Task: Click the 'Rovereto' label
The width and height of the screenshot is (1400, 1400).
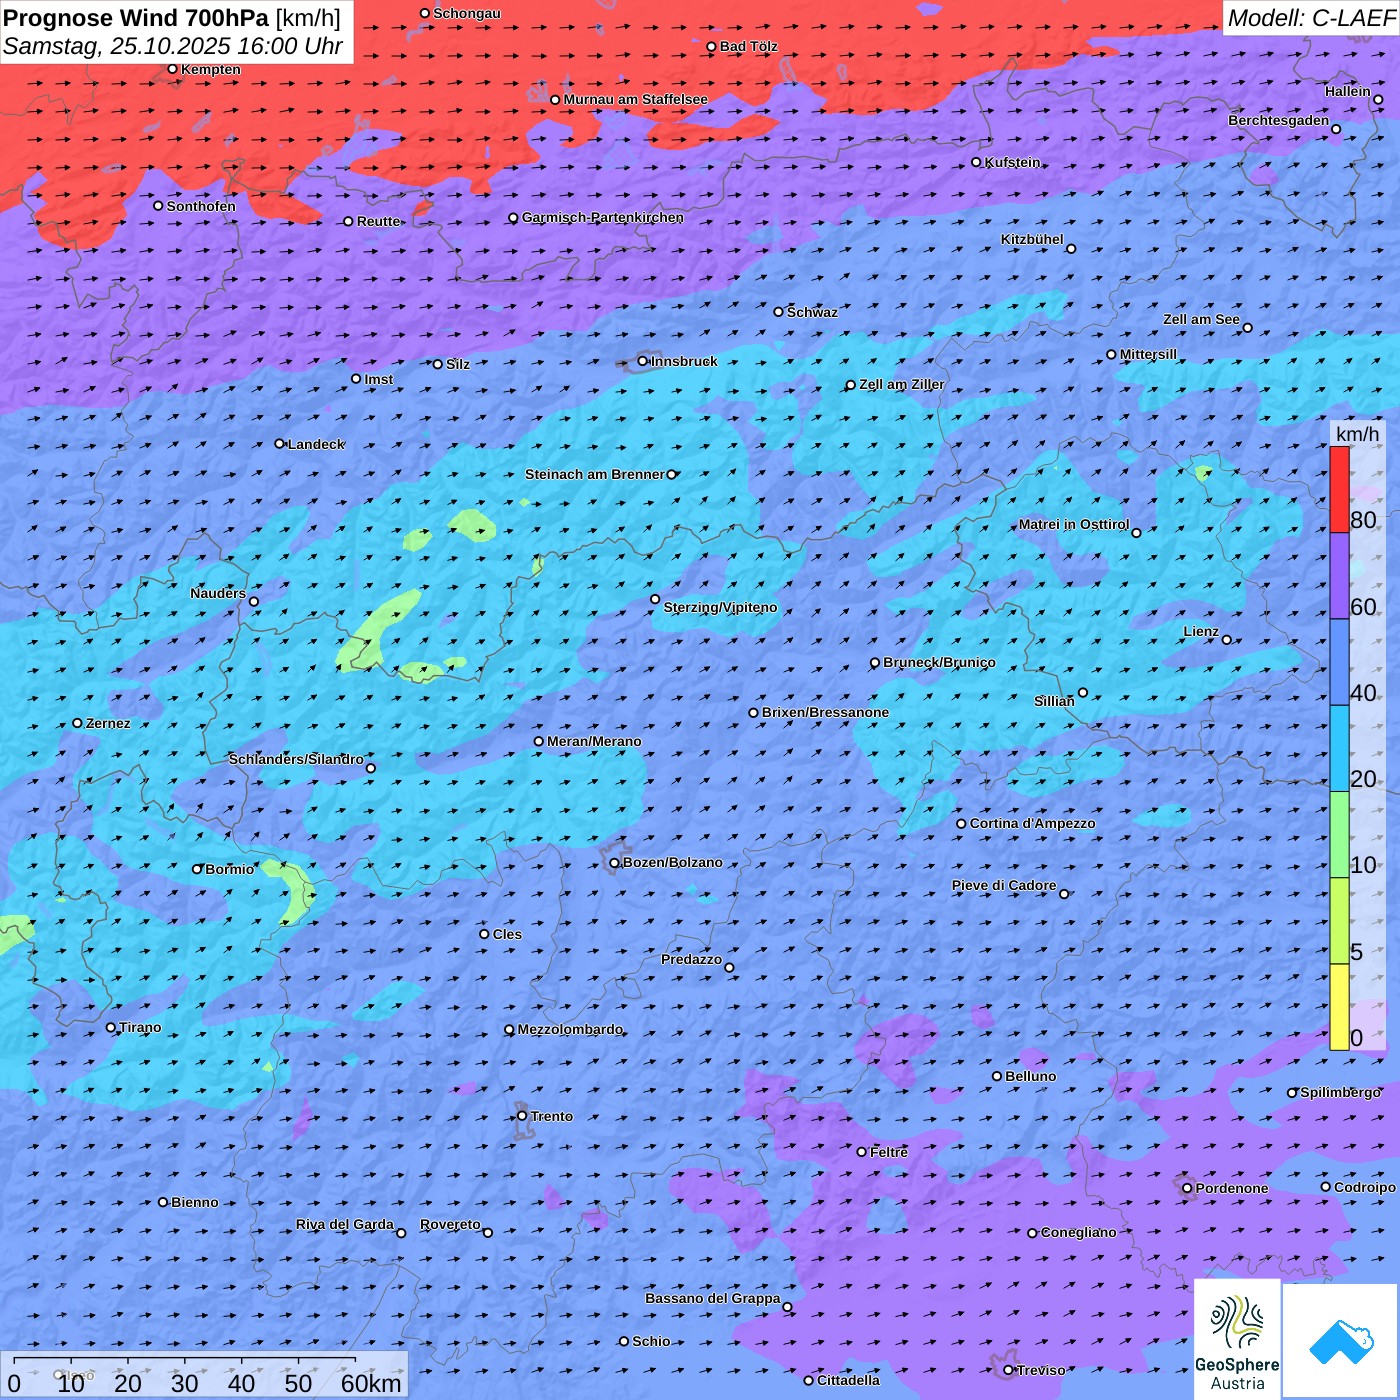Action: 450,1224
